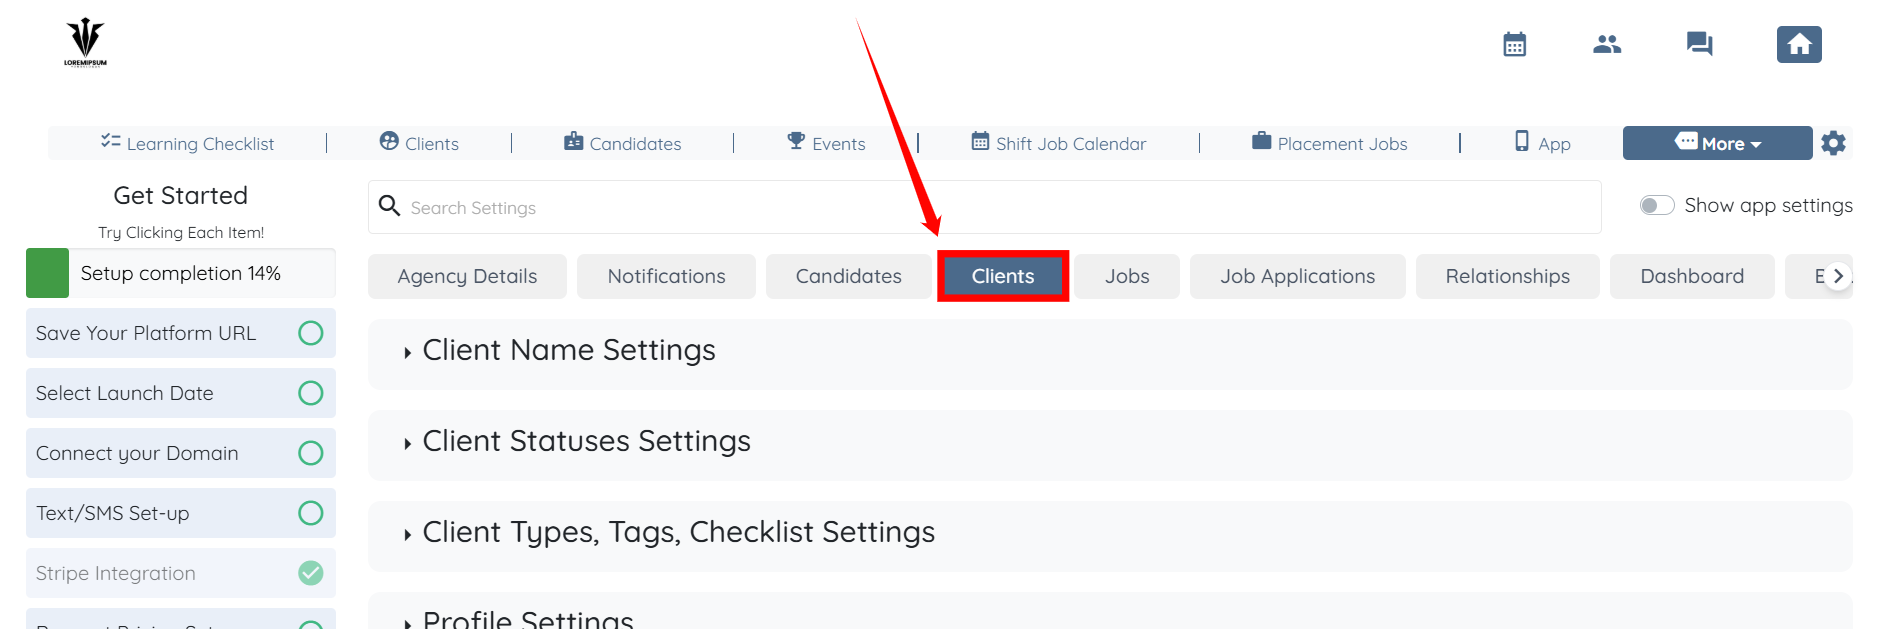Go to Placement Jobs page
Image resolution: width=1882 pixels, height=629 pixels.
click(1329, 143)
